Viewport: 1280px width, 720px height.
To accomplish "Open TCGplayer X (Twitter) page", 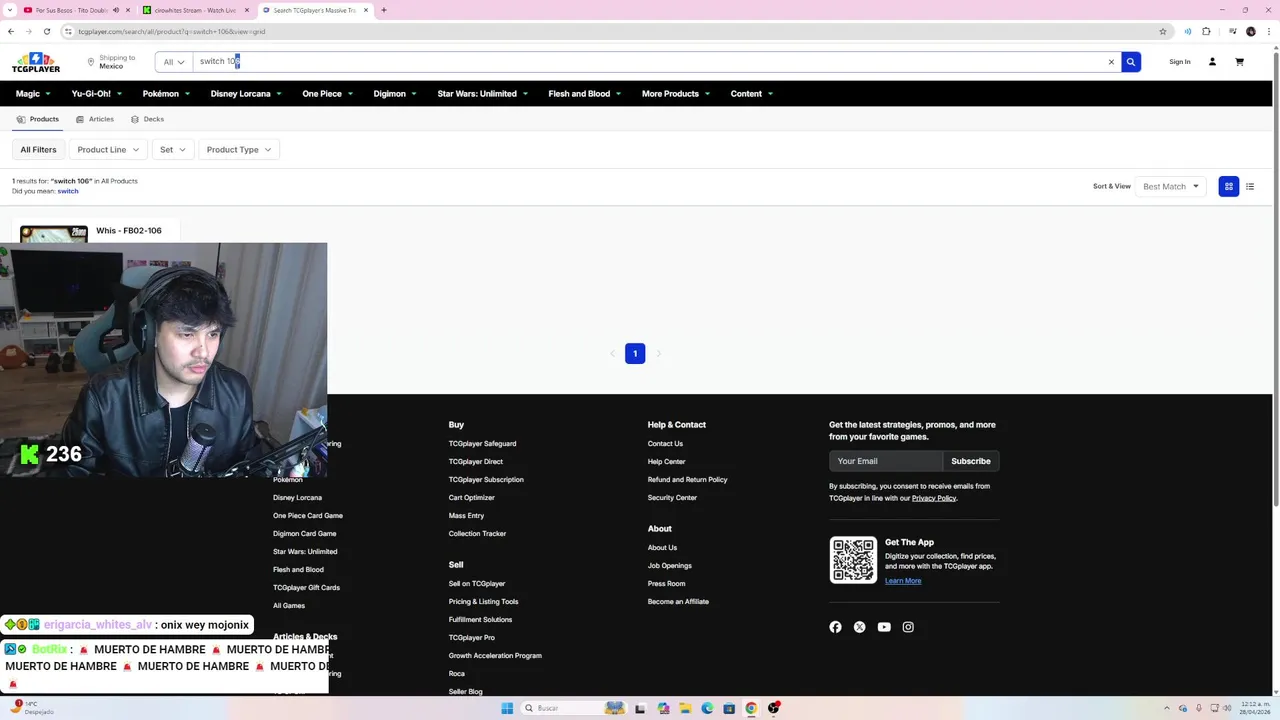I will tap(860, 627).
